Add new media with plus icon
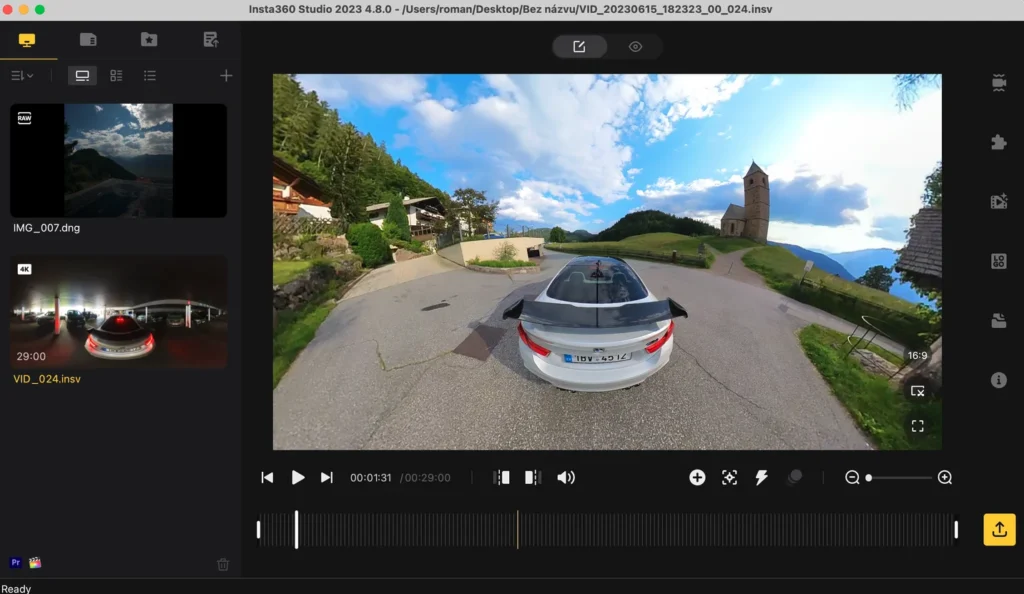The image size is (1024, 594). [x=226, y=76]
